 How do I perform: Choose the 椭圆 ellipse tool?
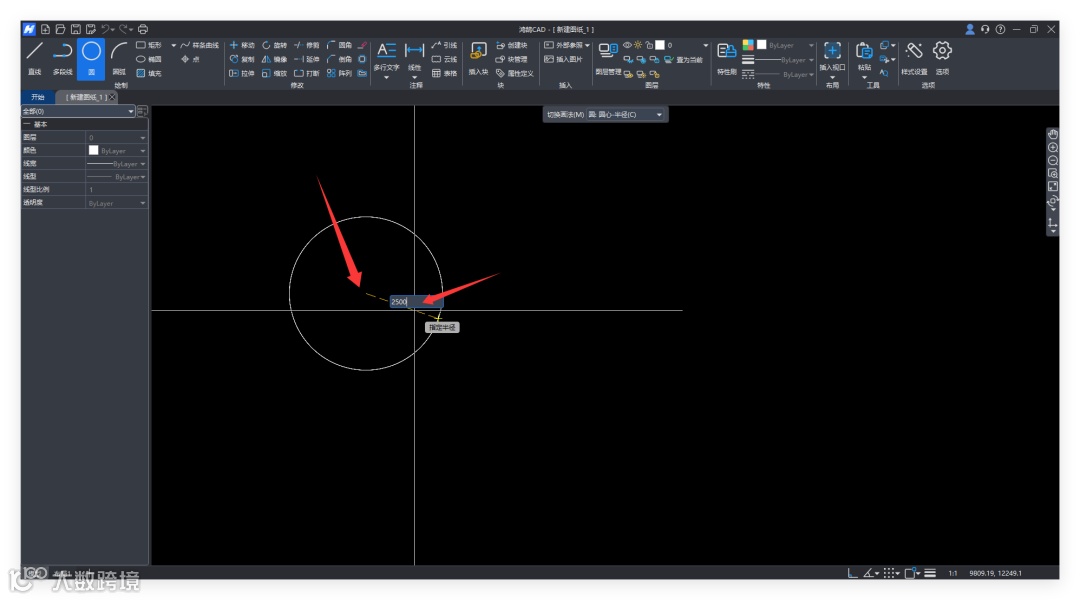pos(149,59)
